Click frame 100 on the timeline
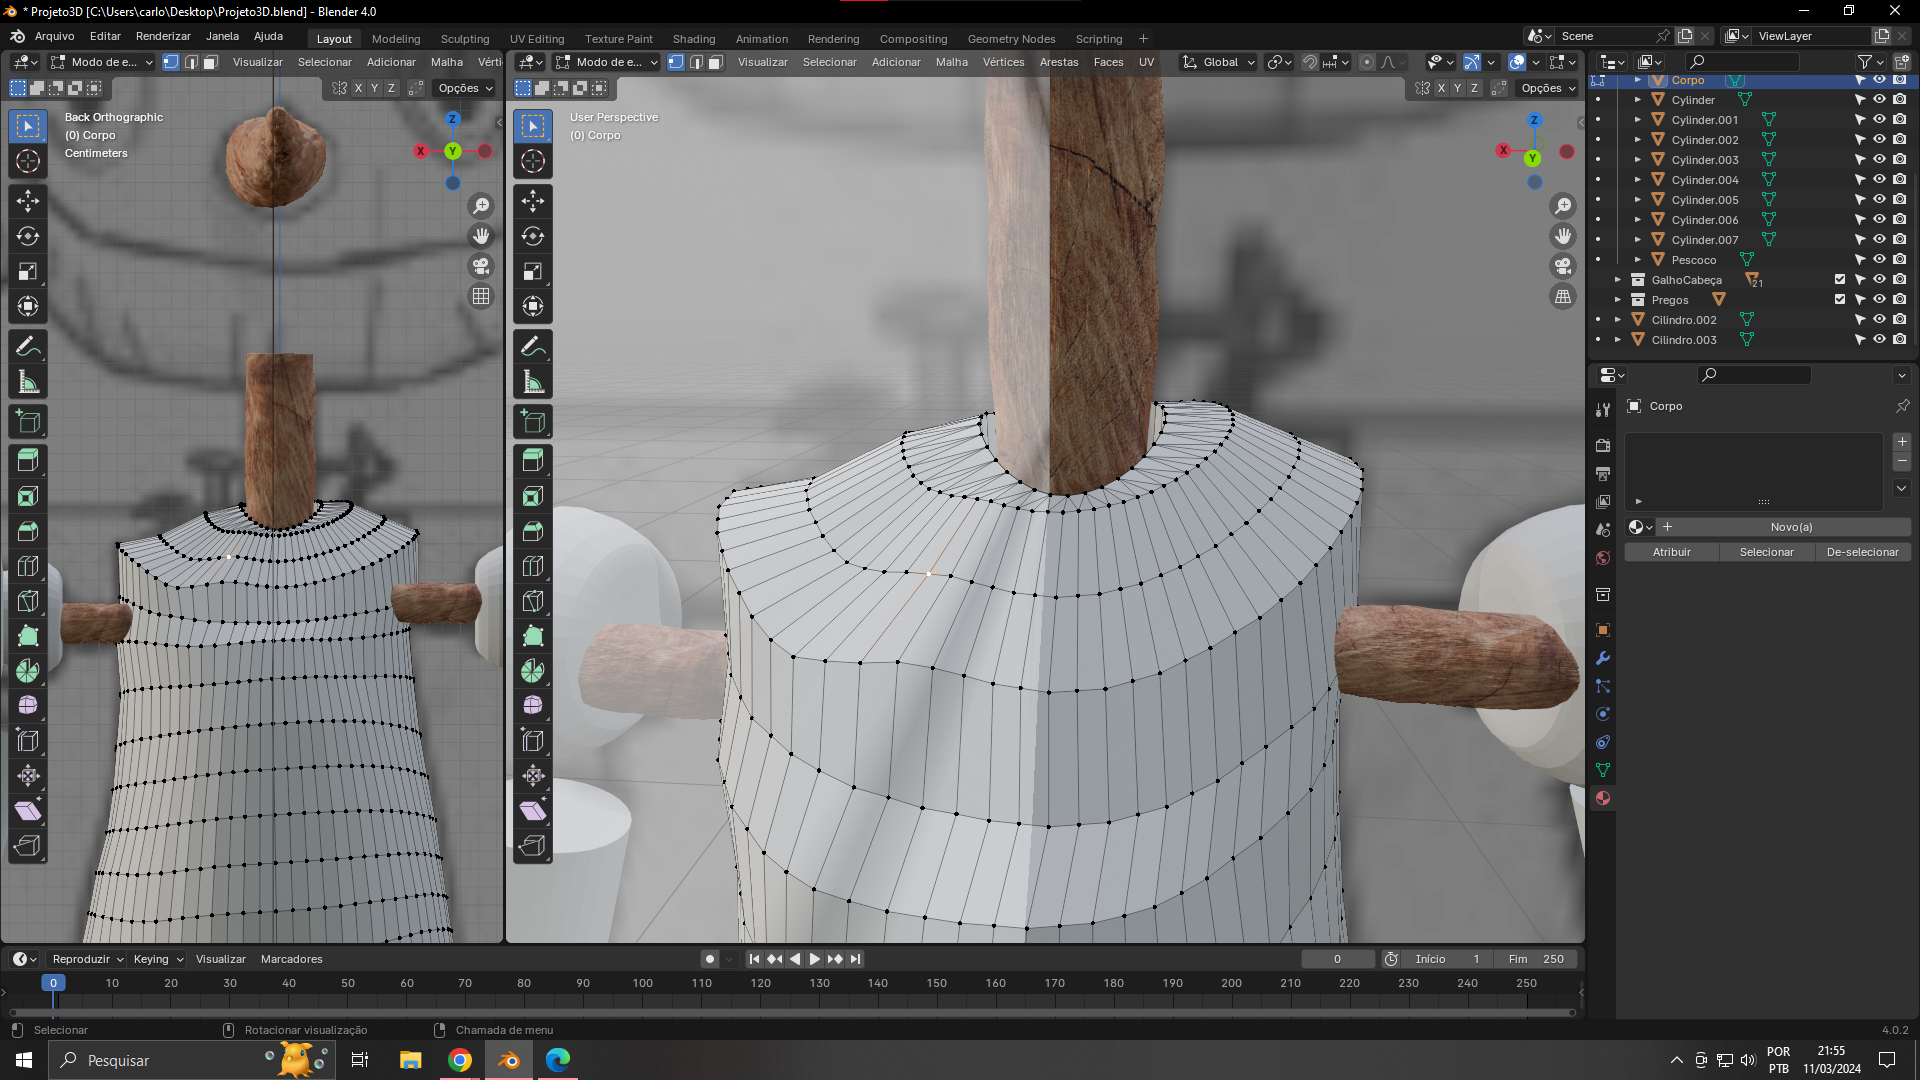1920x1080 pixels. [x=642, y=984]
